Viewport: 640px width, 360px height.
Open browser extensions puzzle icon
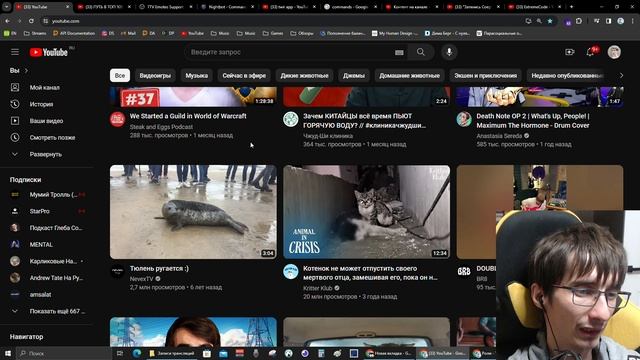point(579,21)
